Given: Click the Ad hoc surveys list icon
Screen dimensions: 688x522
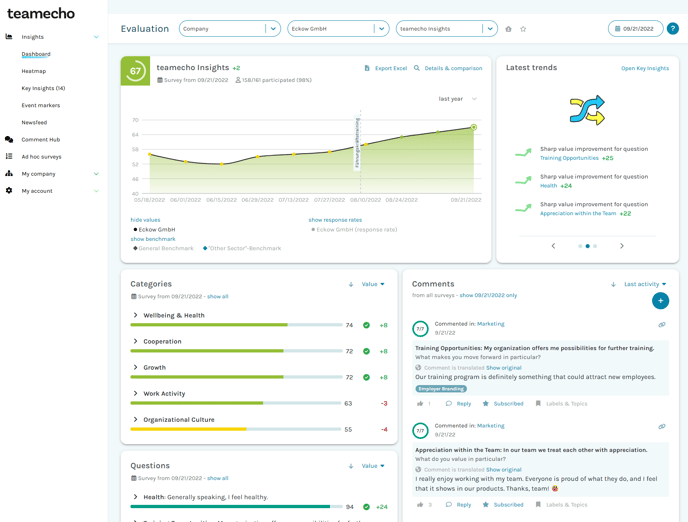Looking at the screenshot, I should point(9,156).
